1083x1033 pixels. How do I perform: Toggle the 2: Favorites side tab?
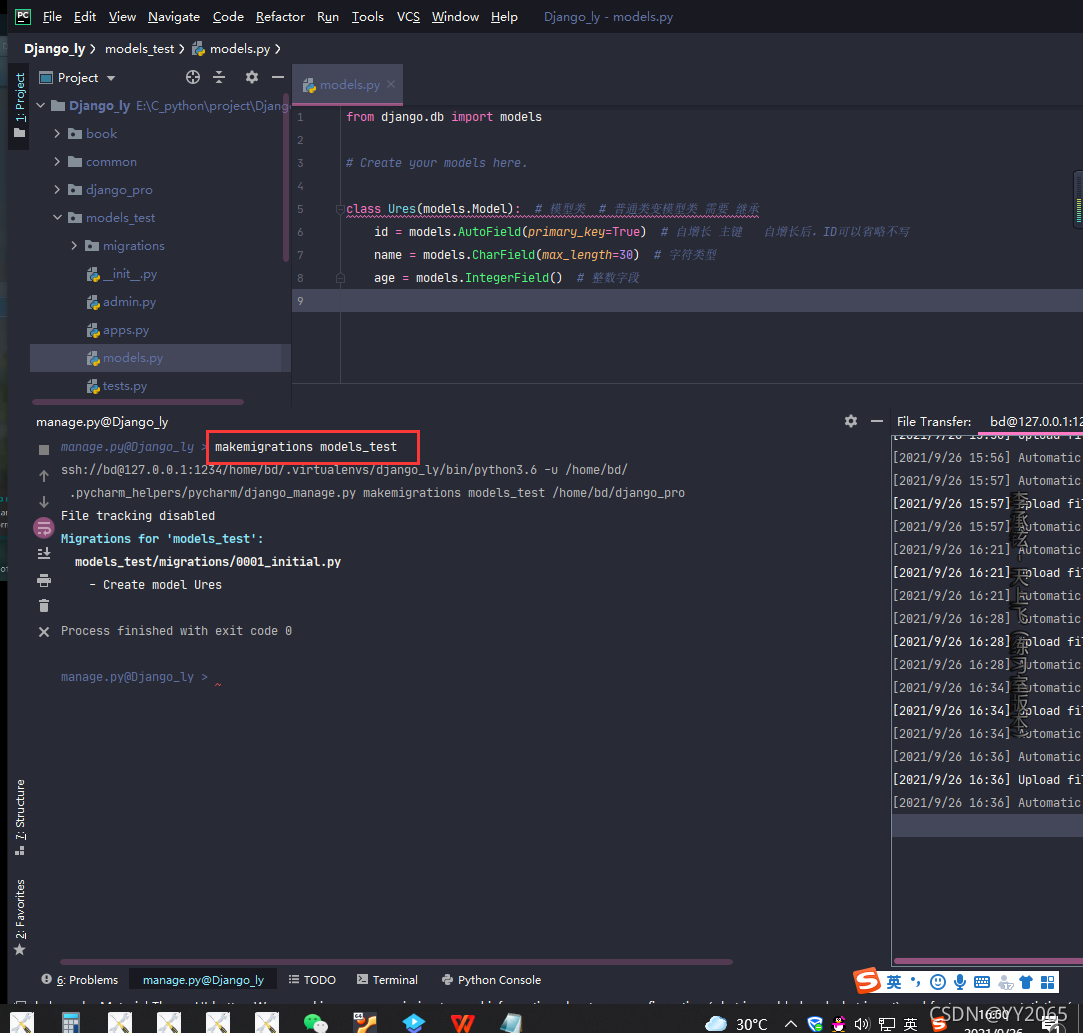click(19, 917)
